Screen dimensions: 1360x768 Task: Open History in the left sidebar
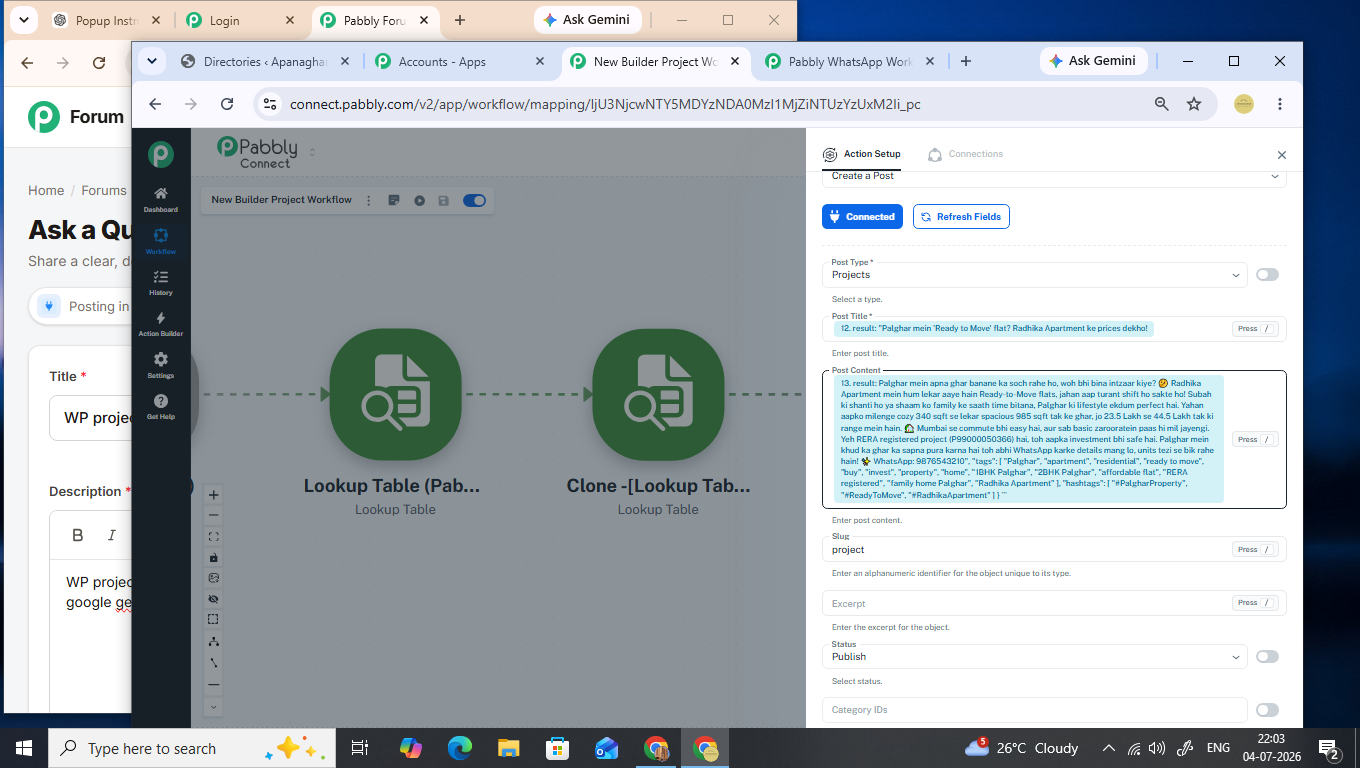pyautogui.click(x=161, y=283)
